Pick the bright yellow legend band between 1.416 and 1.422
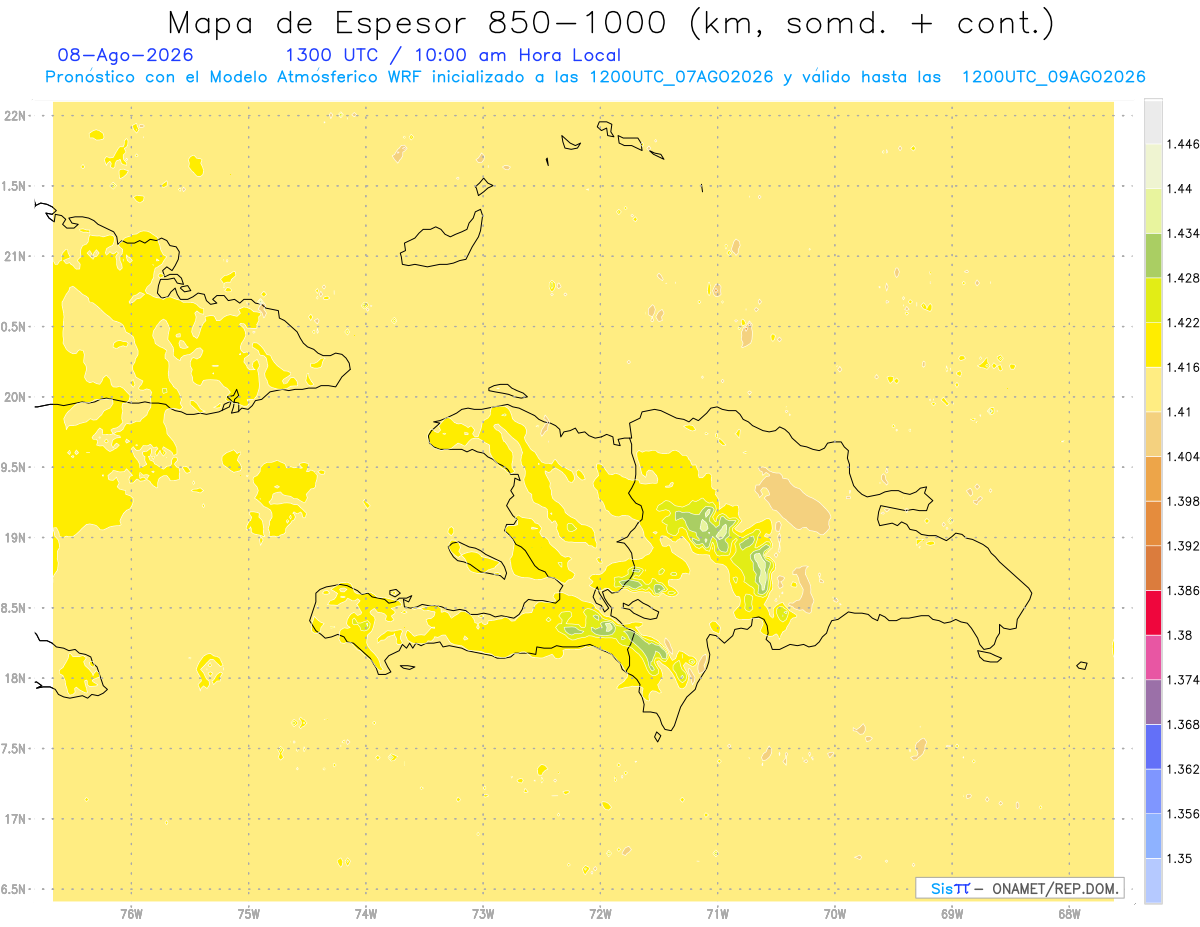This screenshot has height=927, width=1200. [x=1153, y=344]
